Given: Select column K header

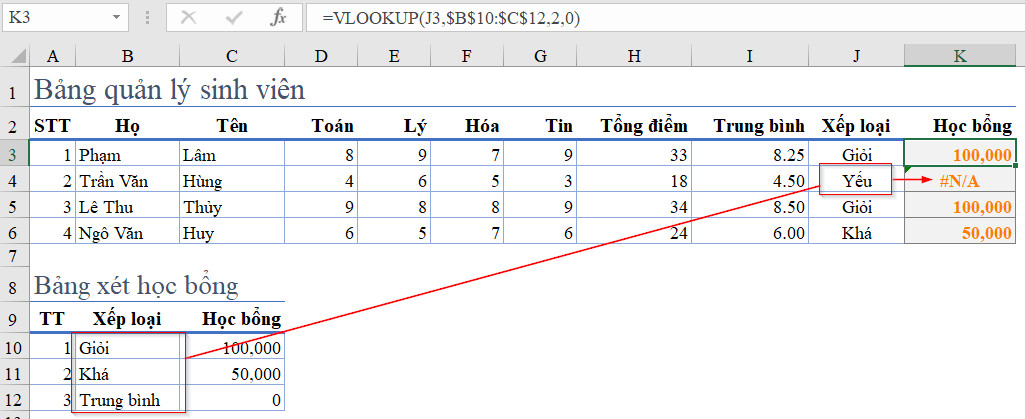Looking at the screenshot, I should tap(960, 56).
